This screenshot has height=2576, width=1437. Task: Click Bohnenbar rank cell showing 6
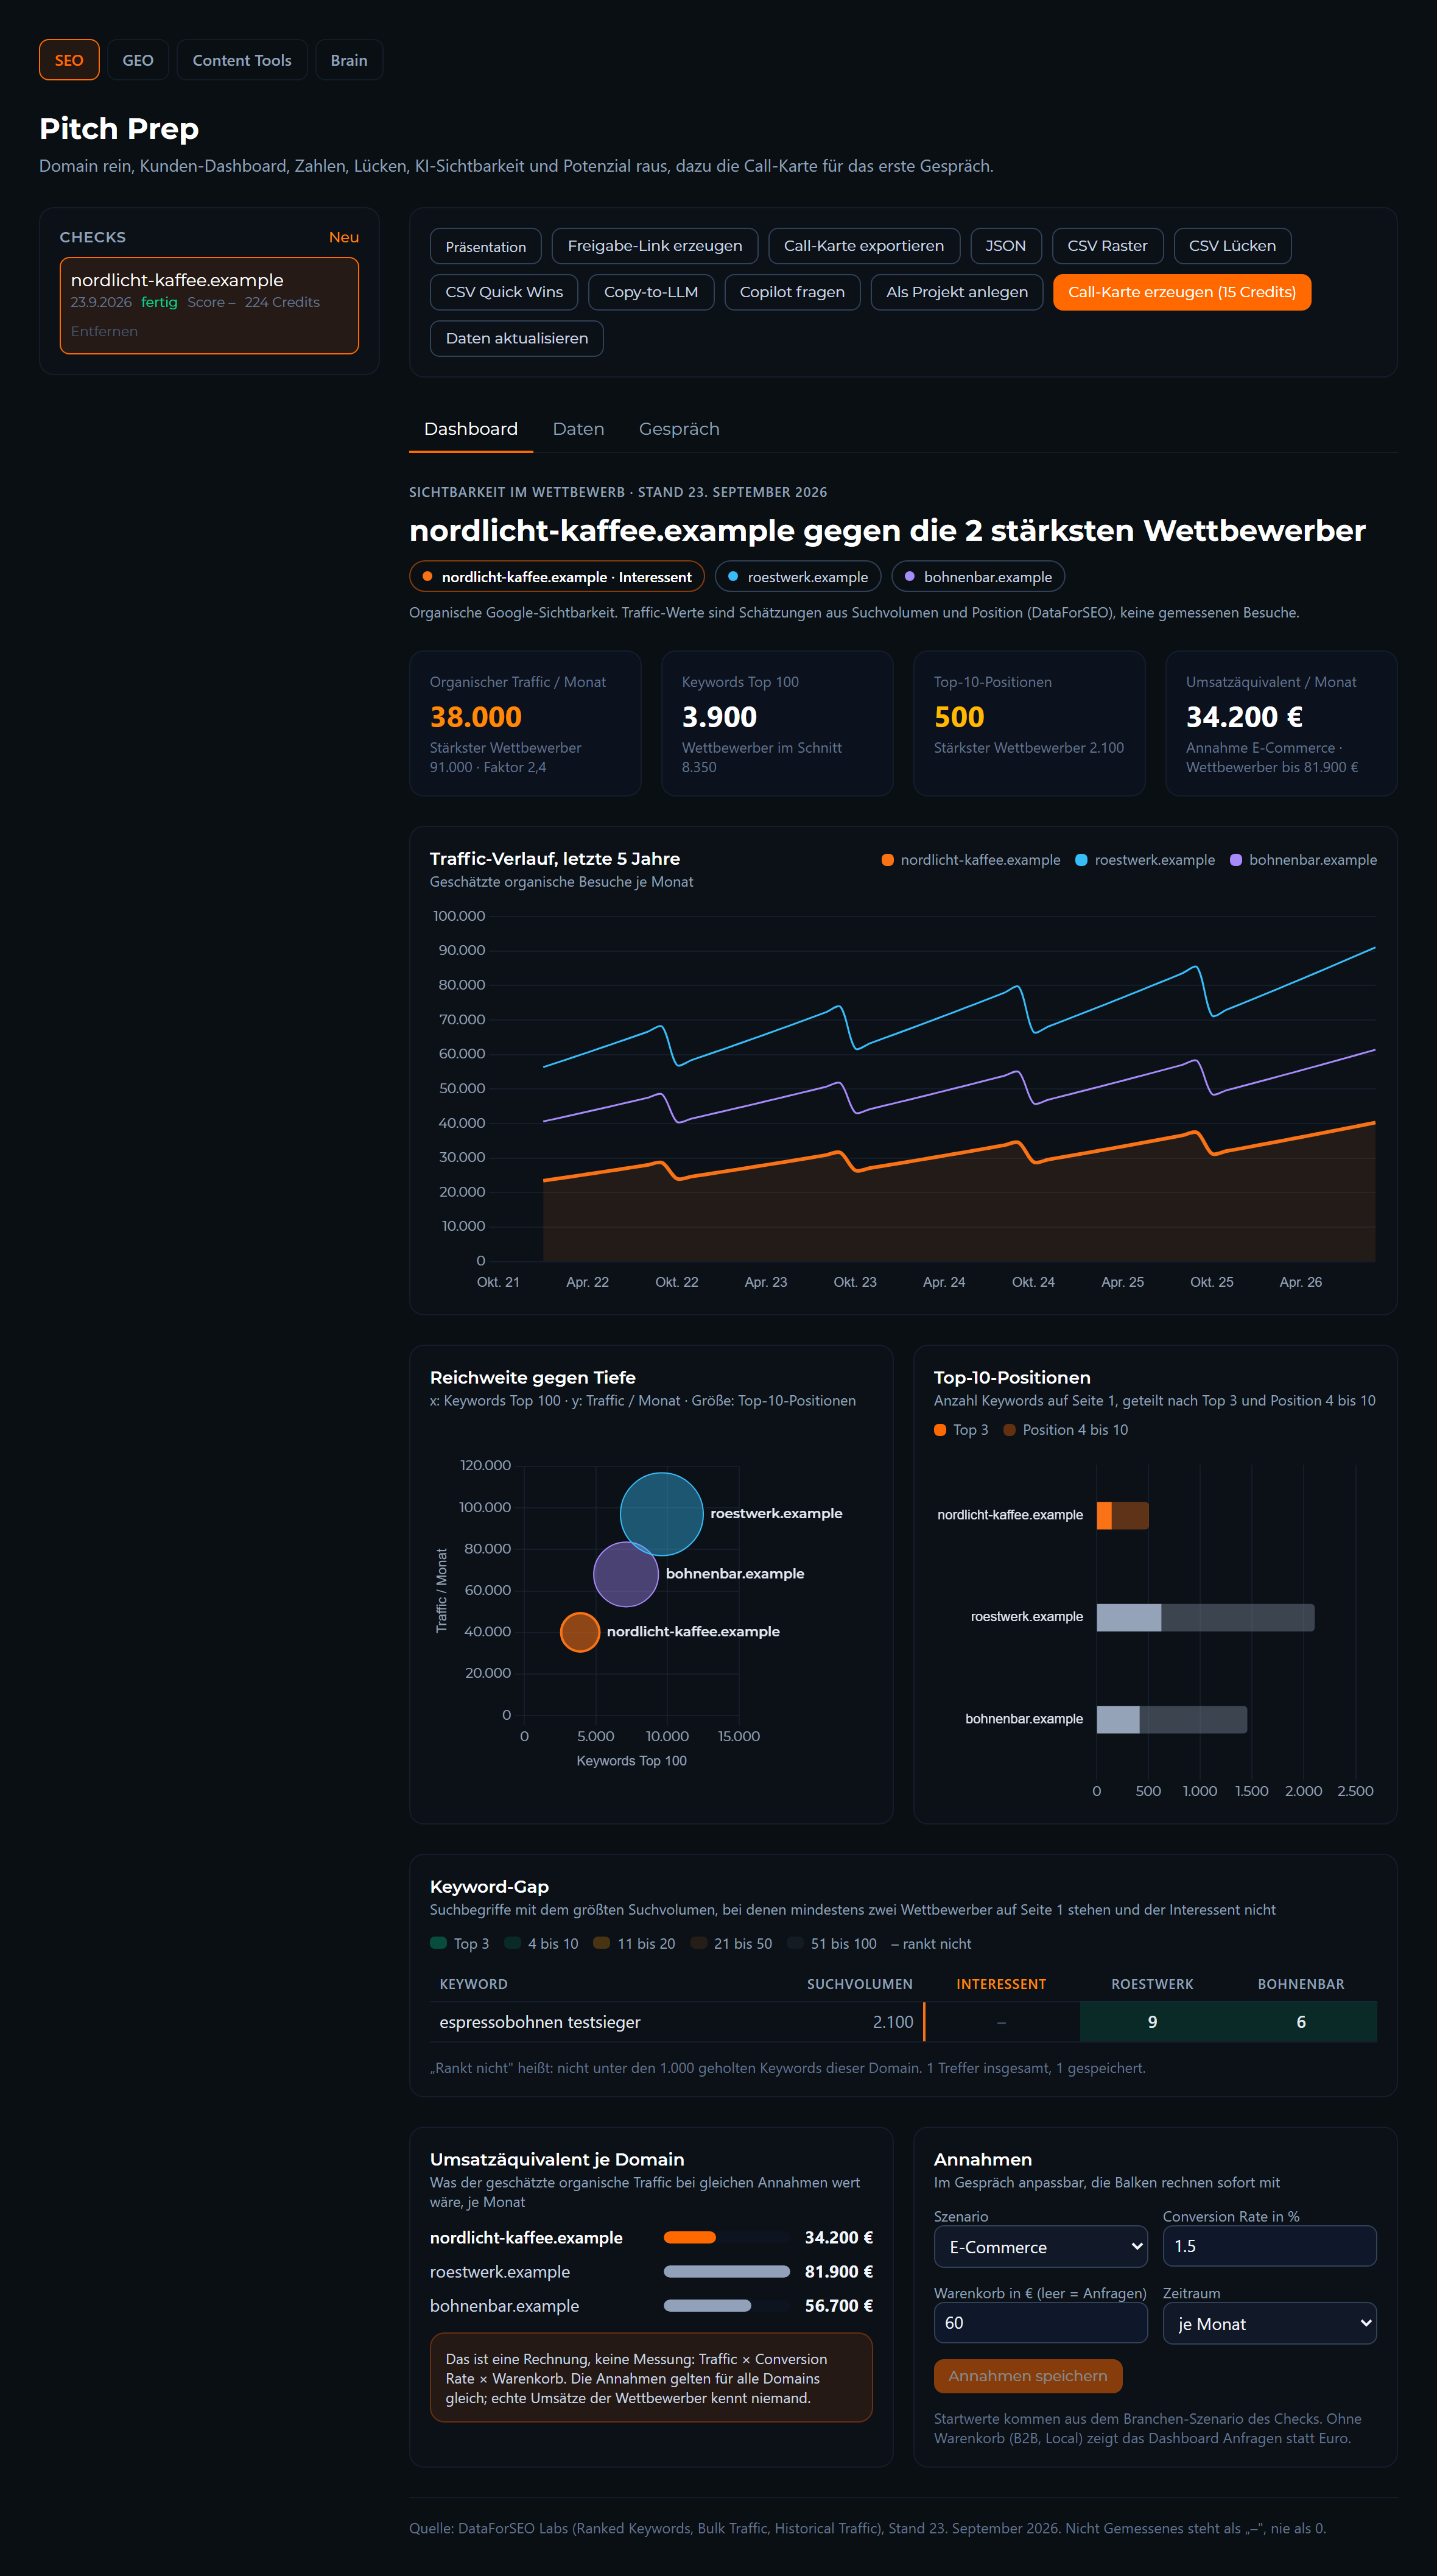(1301, 2022)
